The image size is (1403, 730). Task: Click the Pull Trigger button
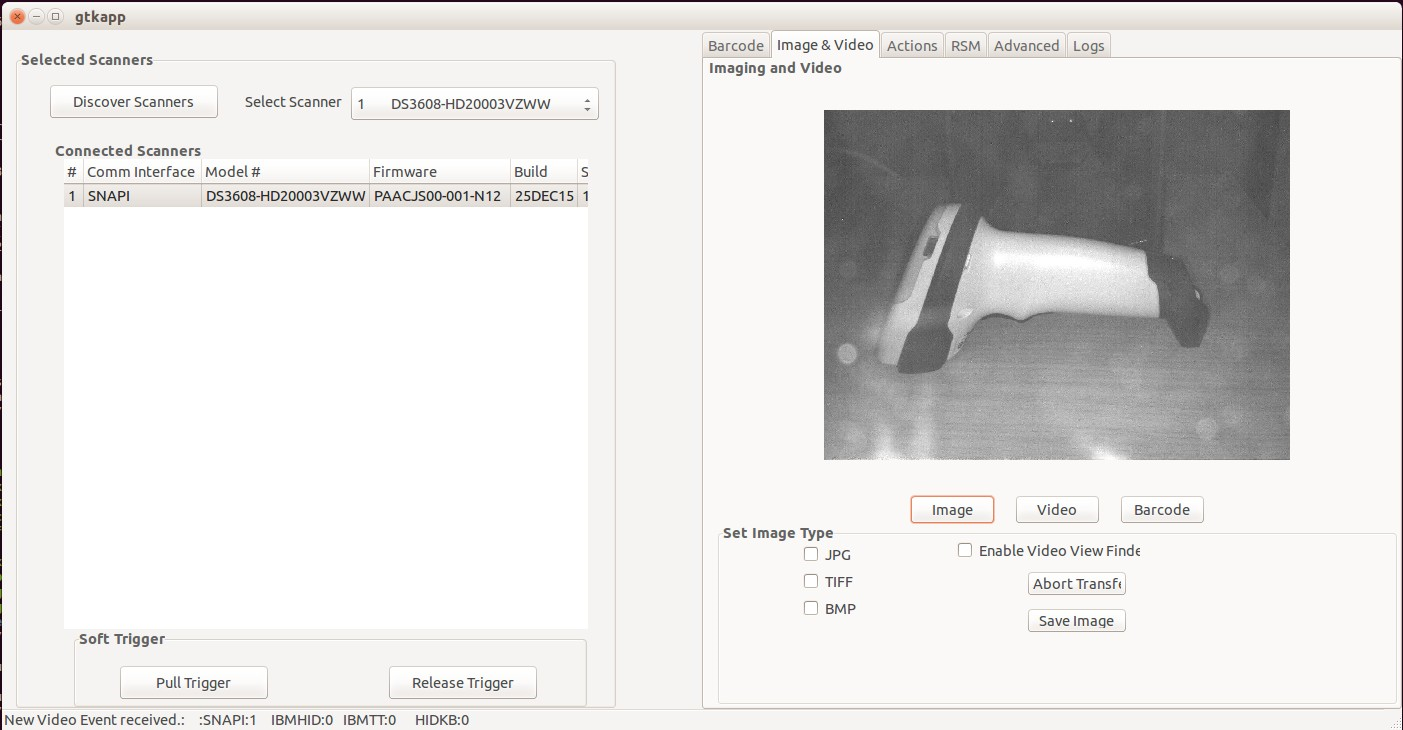(193, 683)
